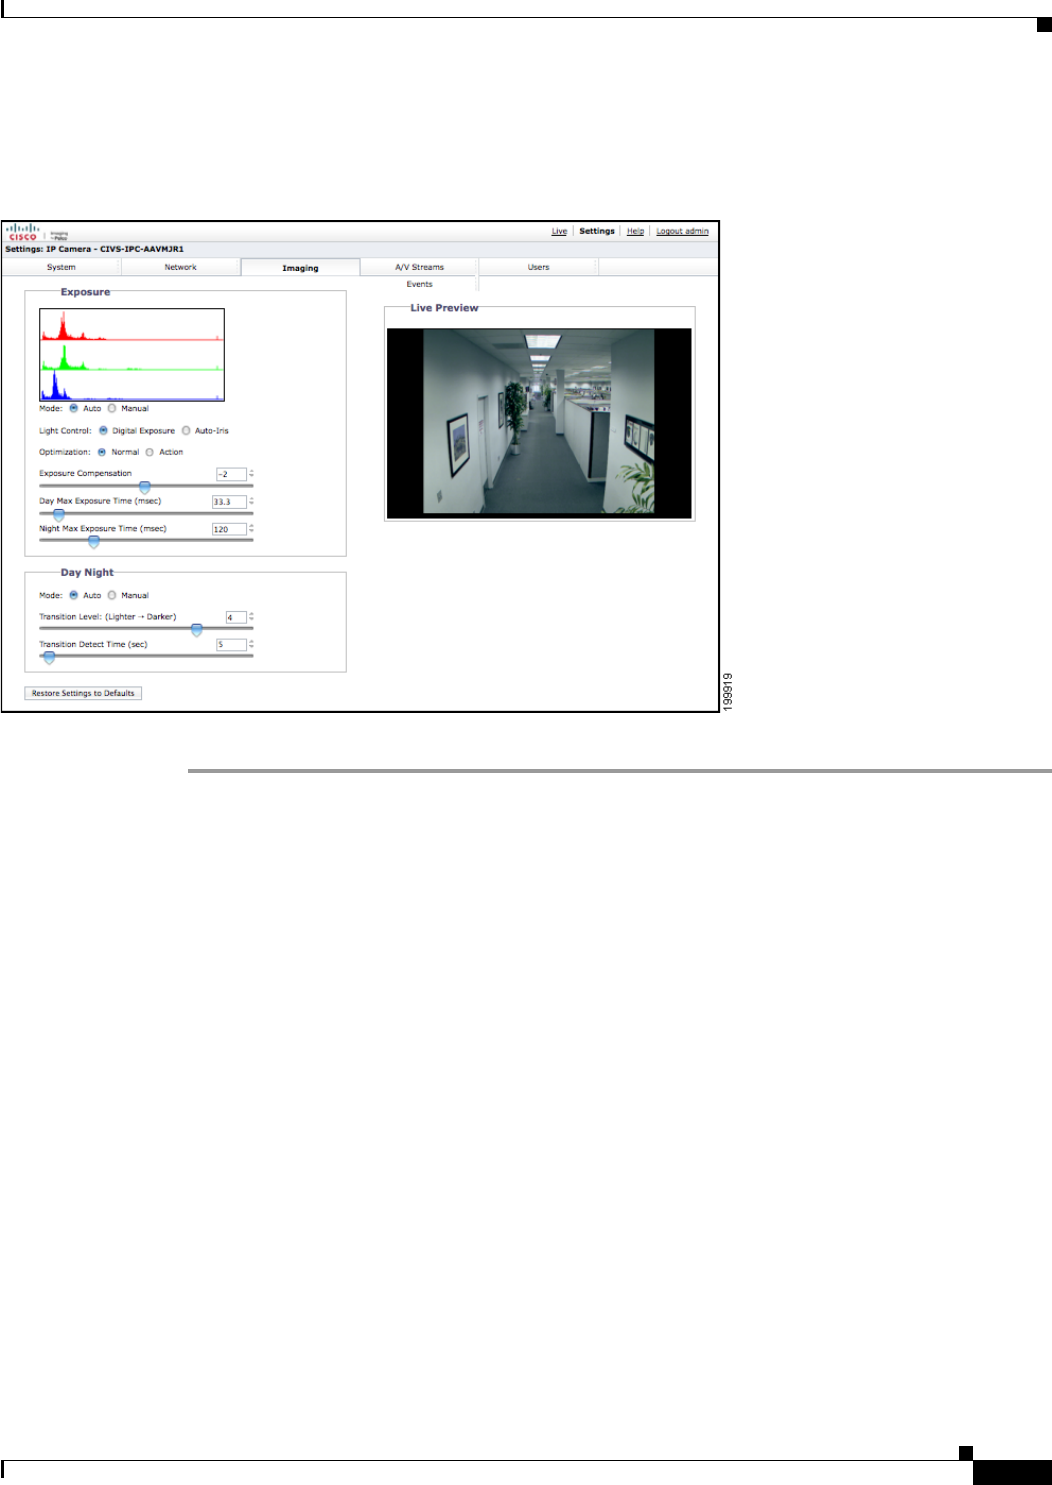
Task: Click the Night Max Exposure Time field
Action: point(229,529)
